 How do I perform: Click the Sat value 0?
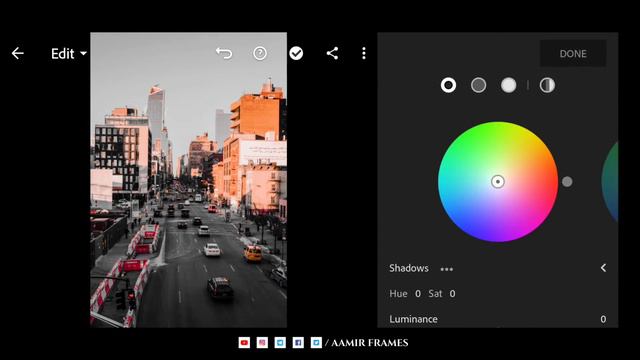(x=452, y=293)
